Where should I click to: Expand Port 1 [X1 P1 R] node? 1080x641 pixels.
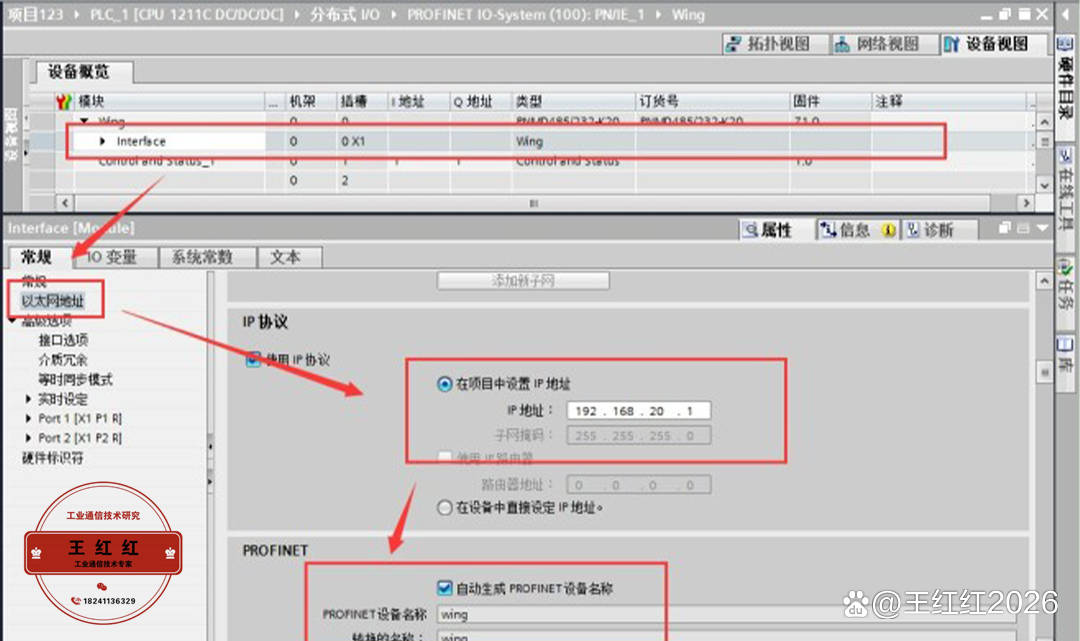point(28,419)
